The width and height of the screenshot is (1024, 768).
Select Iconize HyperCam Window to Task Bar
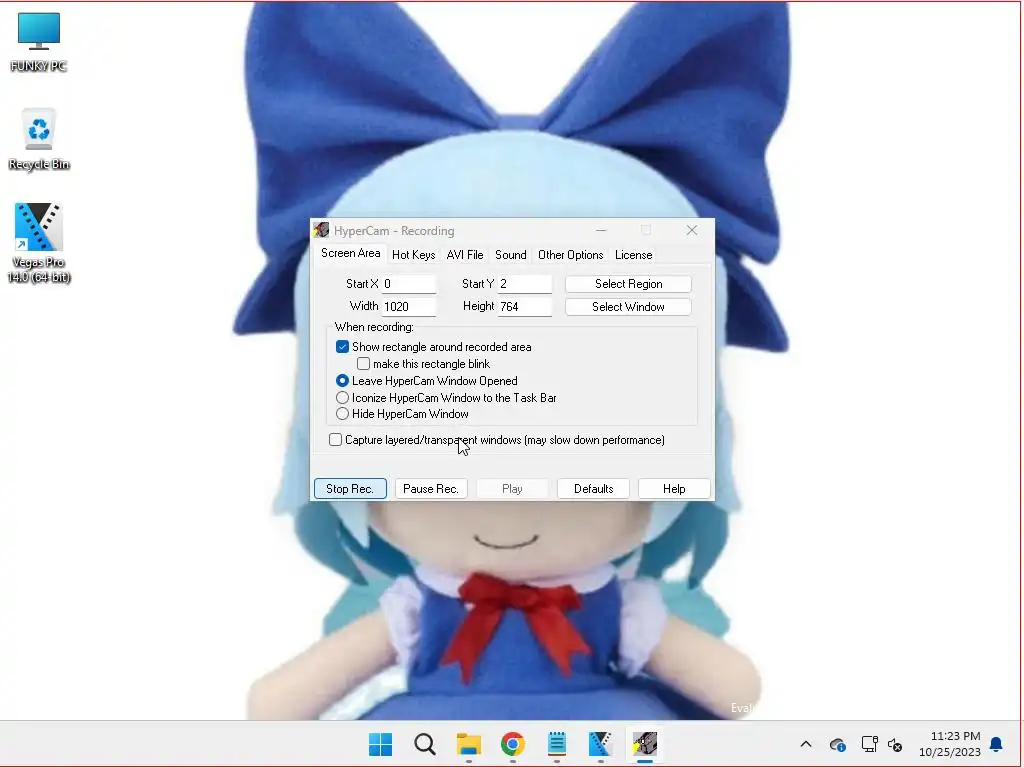342,398
